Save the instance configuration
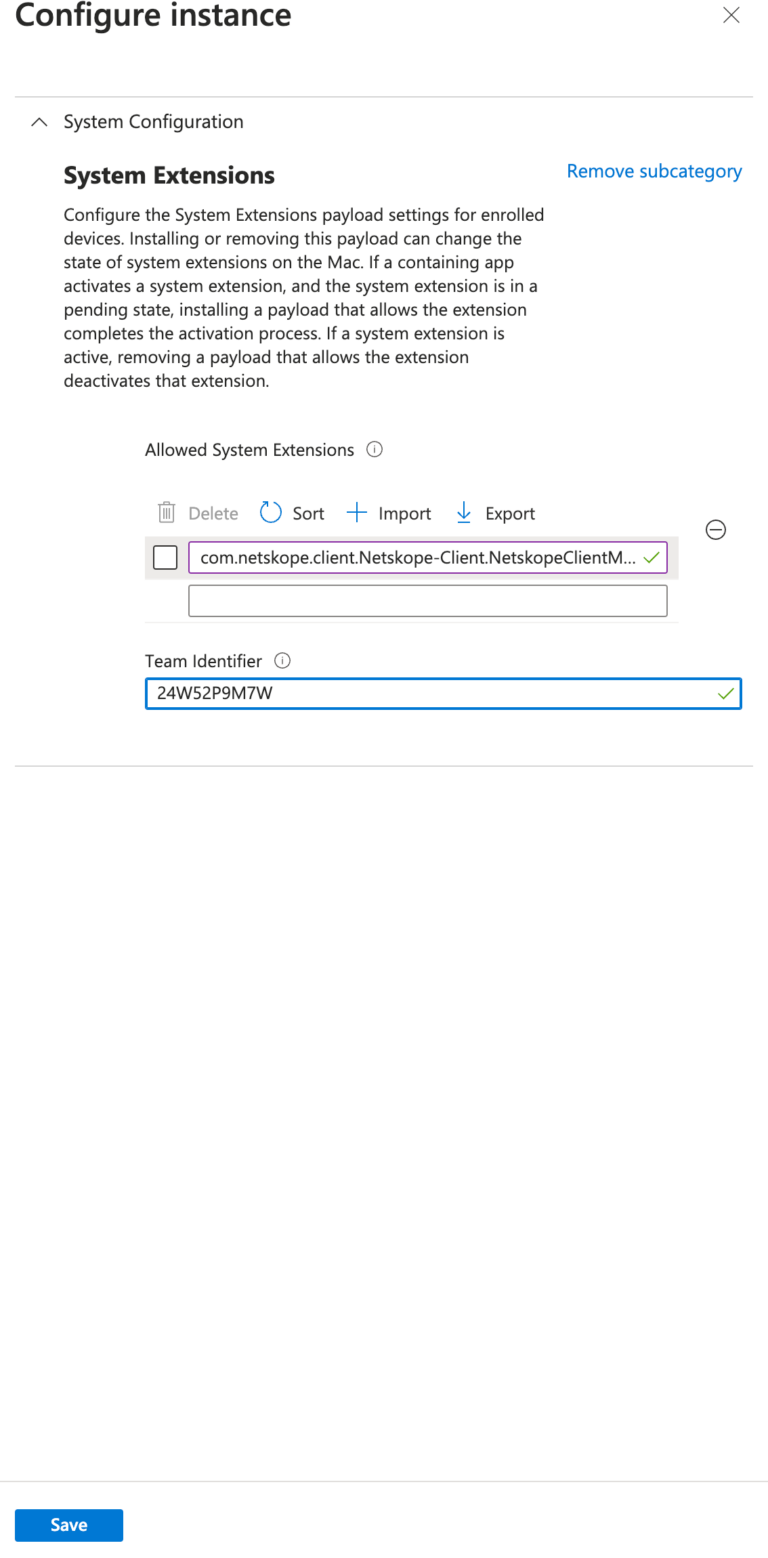The height and width of the screenshot is (1558, 768). coord(68,1524)
